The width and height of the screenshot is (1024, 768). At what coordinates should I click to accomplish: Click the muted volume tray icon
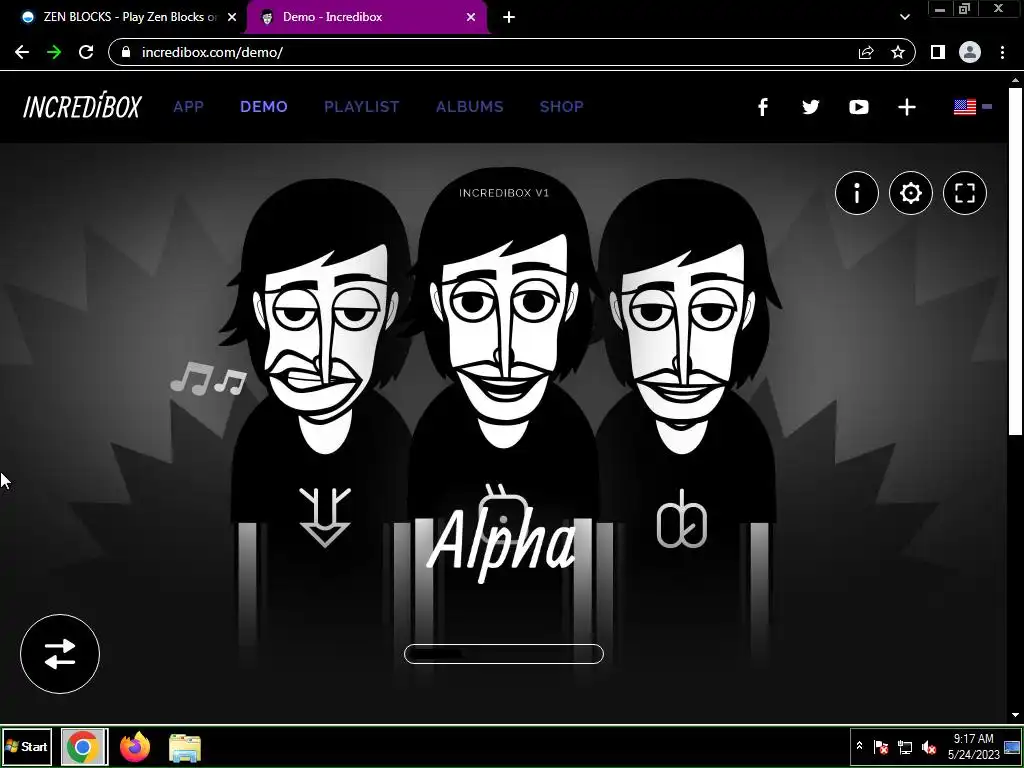click(929, 746)
